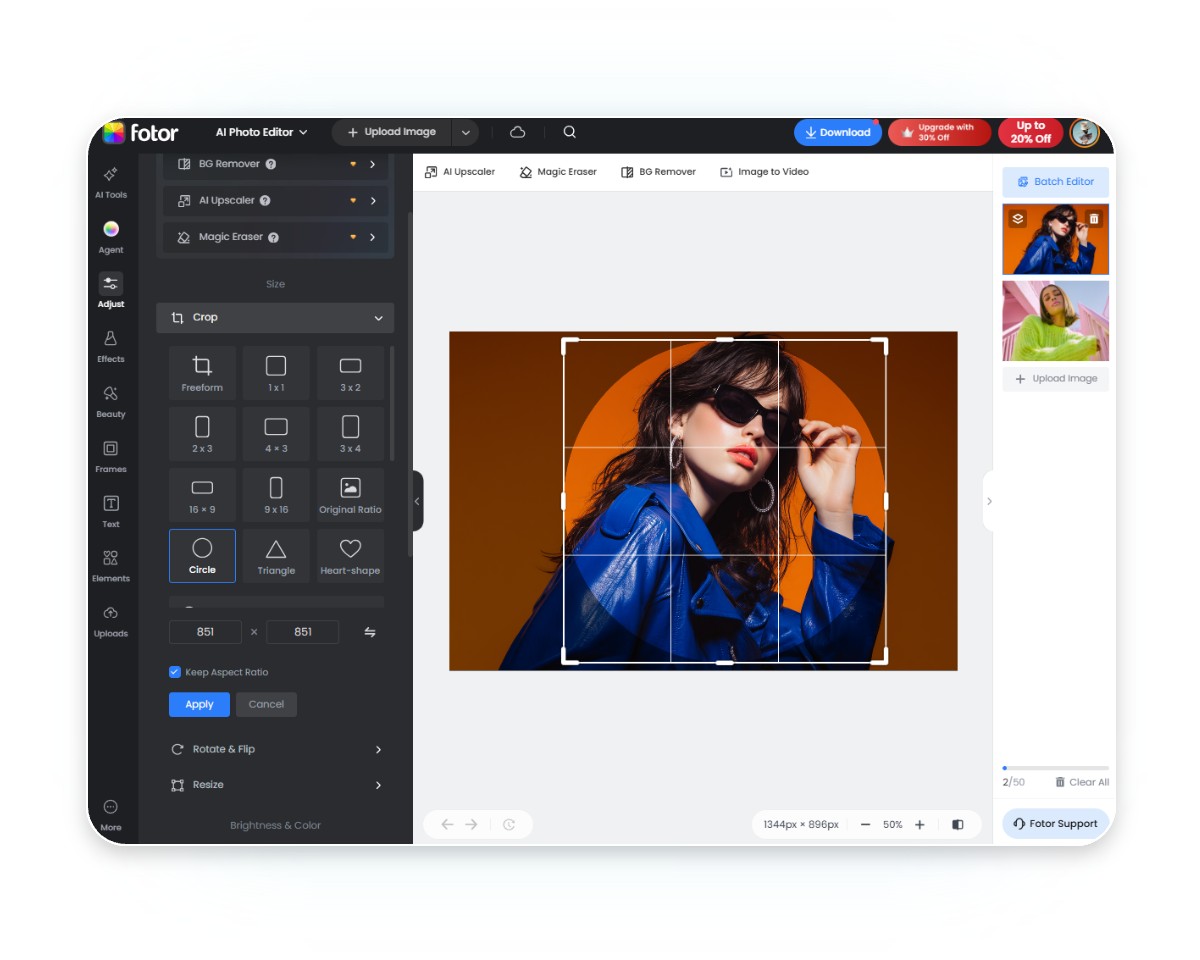The image size is (1200, 960).
Task: Open the AI Photo Editor dropdown menu
Action: 262,131
